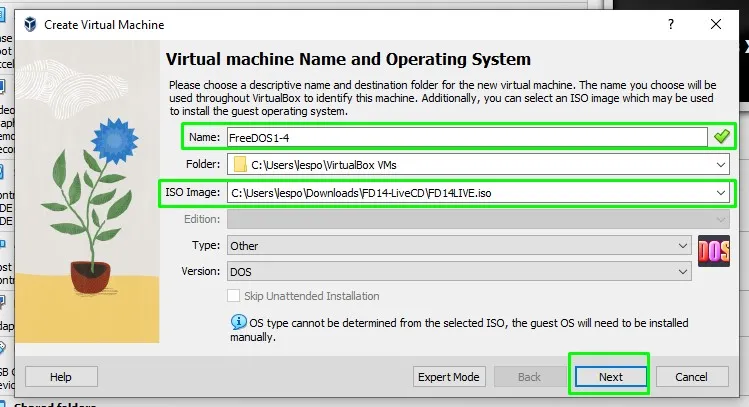Click the yellow folder icon in Folder field
This screenshot has width=749, height=407.
coord(240,165)
